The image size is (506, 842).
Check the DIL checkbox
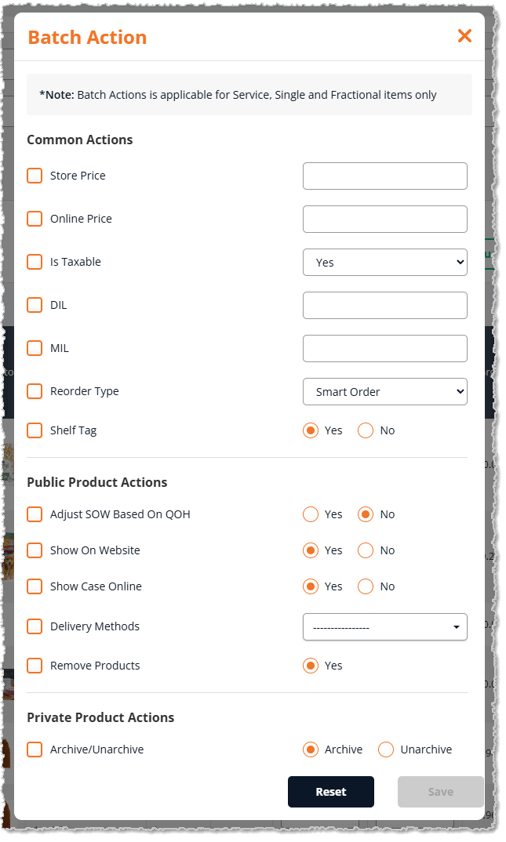[34, 305]
